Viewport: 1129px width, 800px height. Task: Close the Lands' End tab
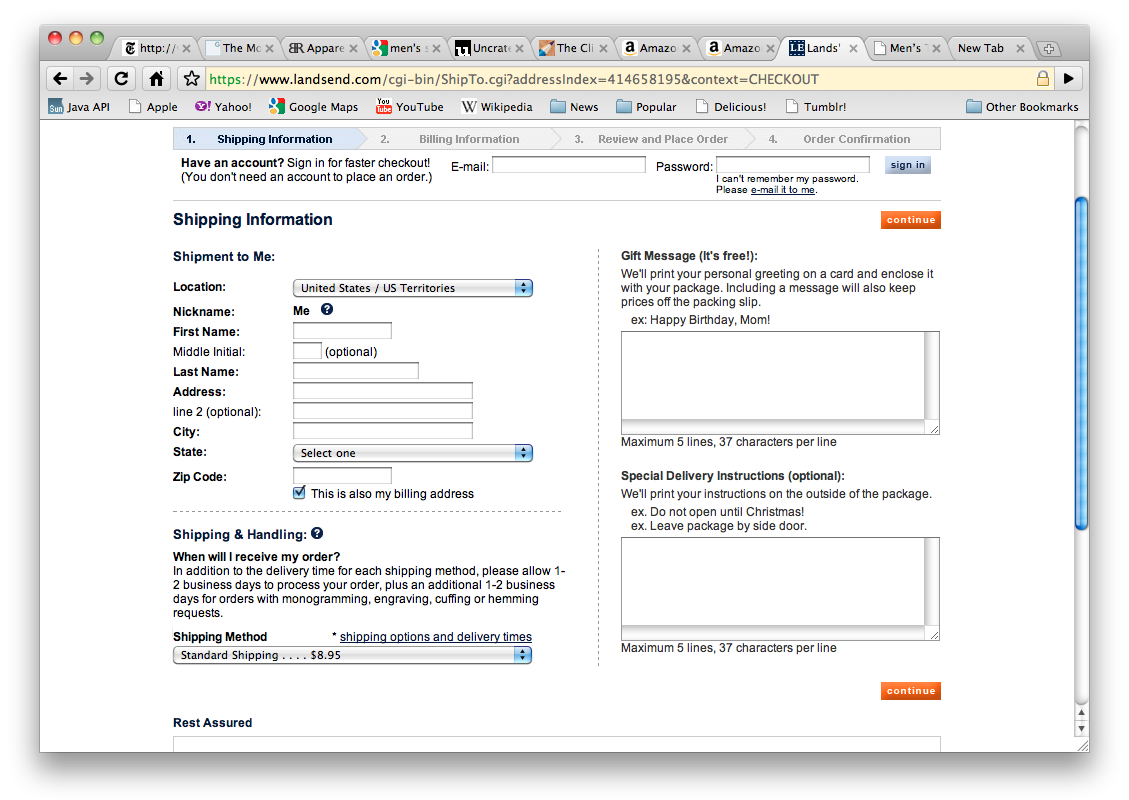coord(853,48)
